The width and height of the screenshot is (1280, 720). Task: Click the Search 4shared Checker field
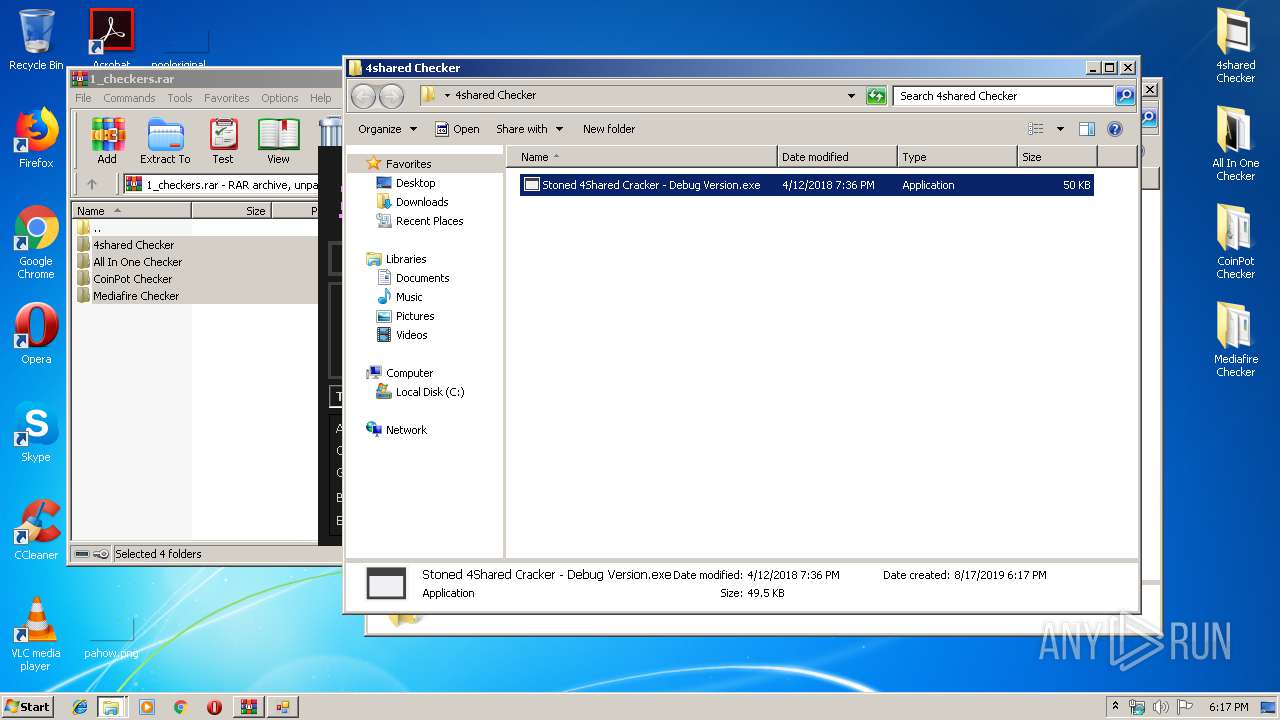(x=1003, y=96)
